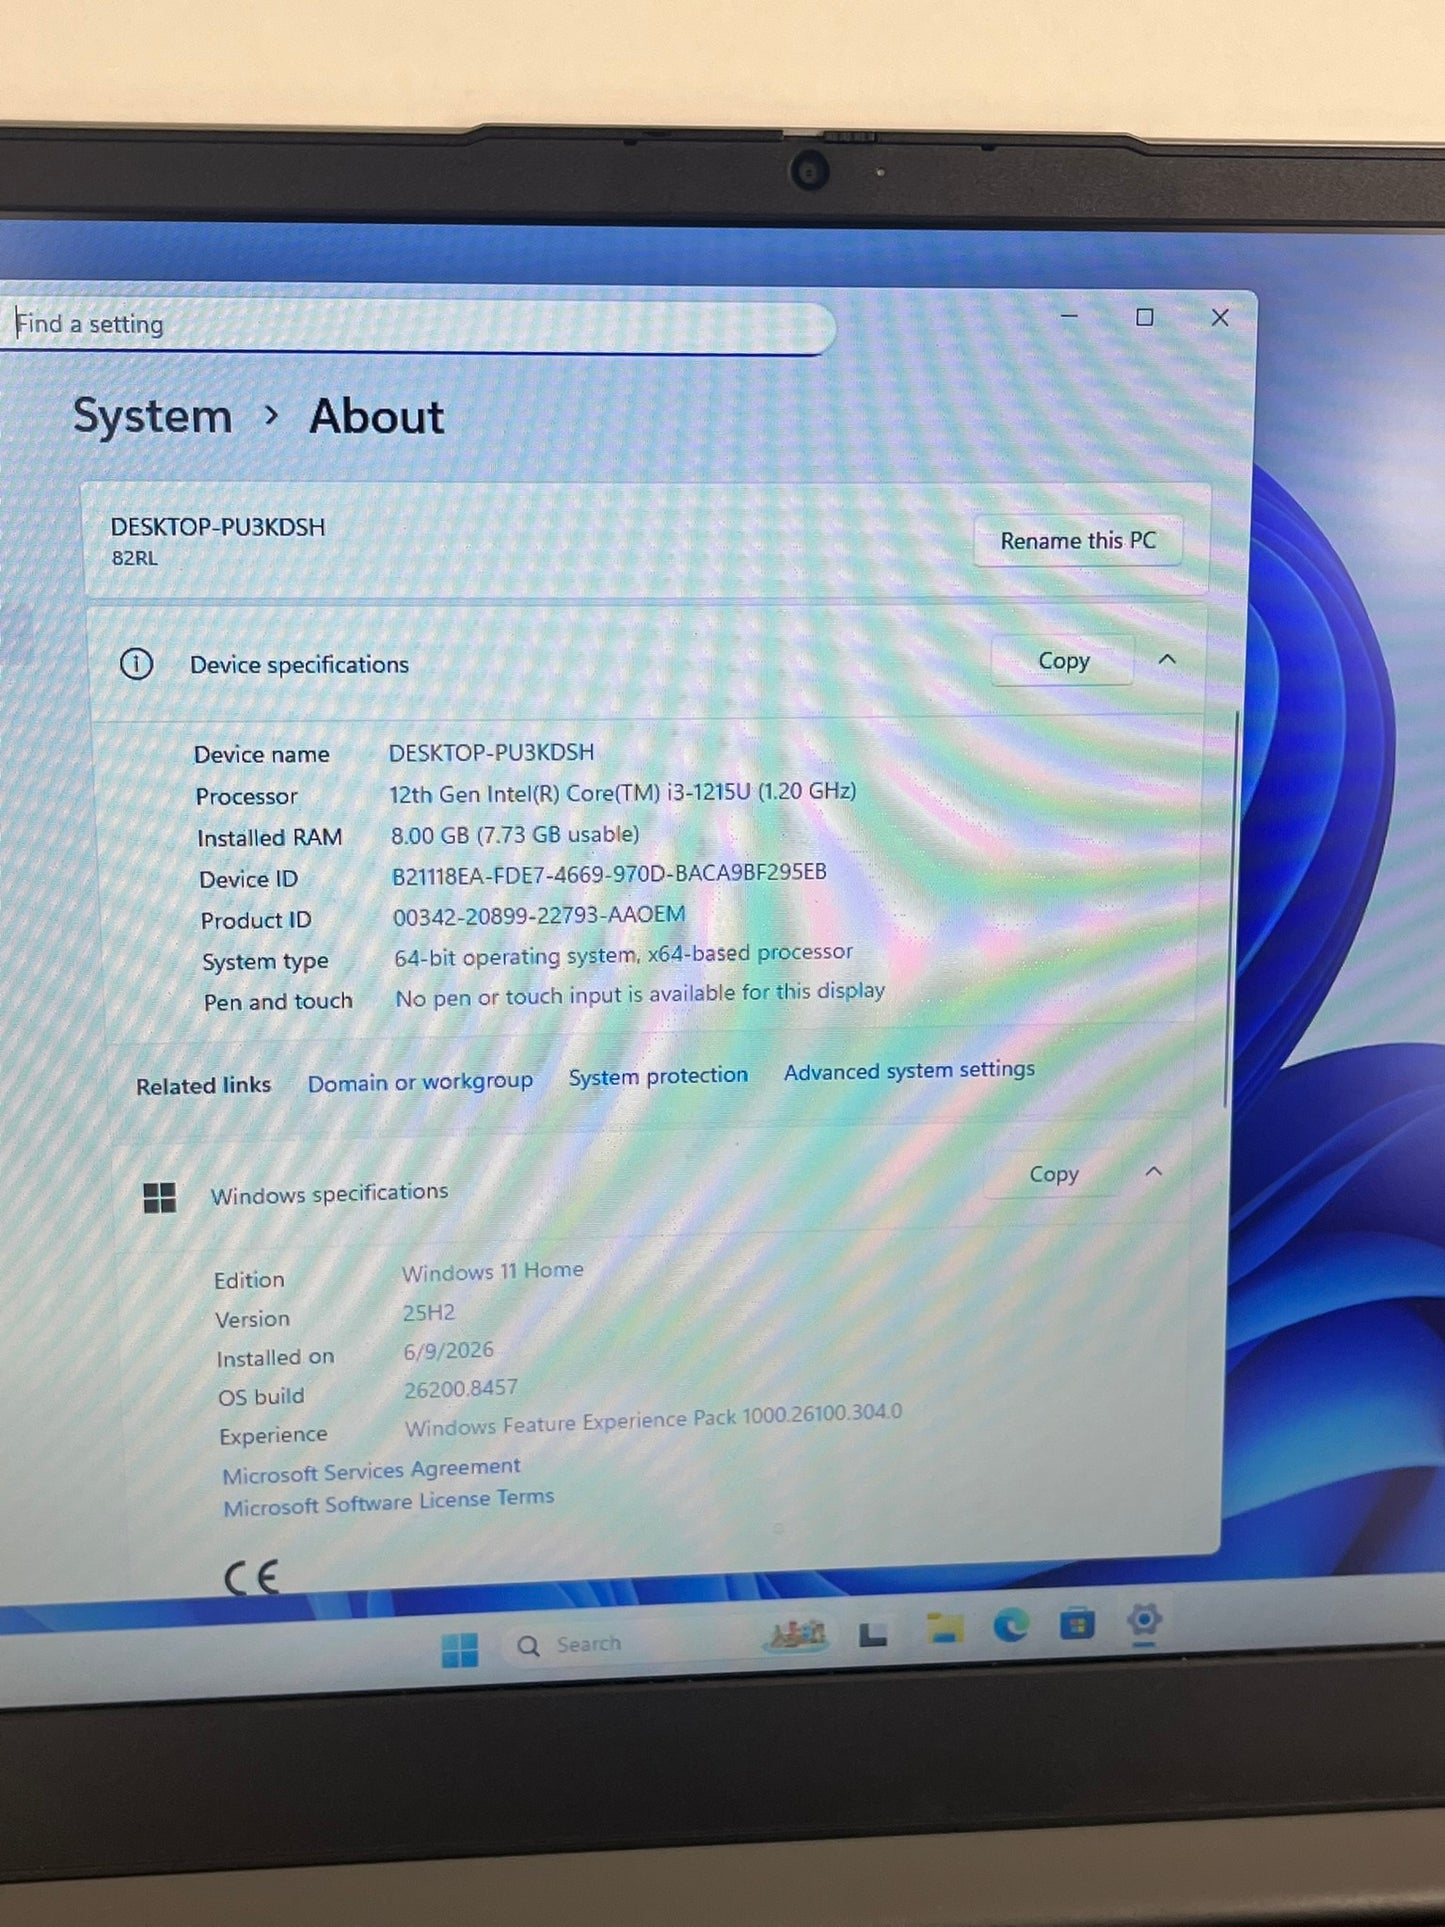This screenshot has height=1927, width=1445.
Task: Select the No pen or touch text
Action: (640, 994)
